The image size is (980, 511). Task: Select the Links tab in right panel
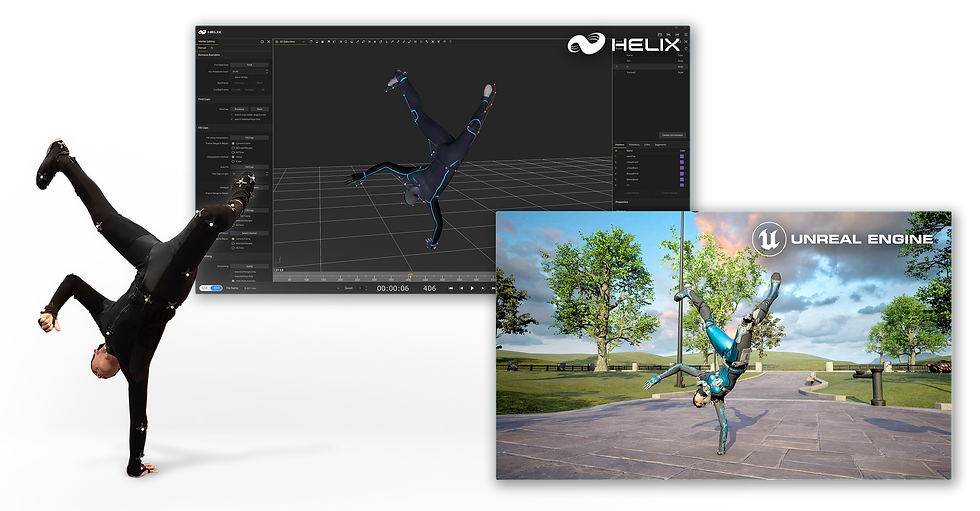point(647,144)
